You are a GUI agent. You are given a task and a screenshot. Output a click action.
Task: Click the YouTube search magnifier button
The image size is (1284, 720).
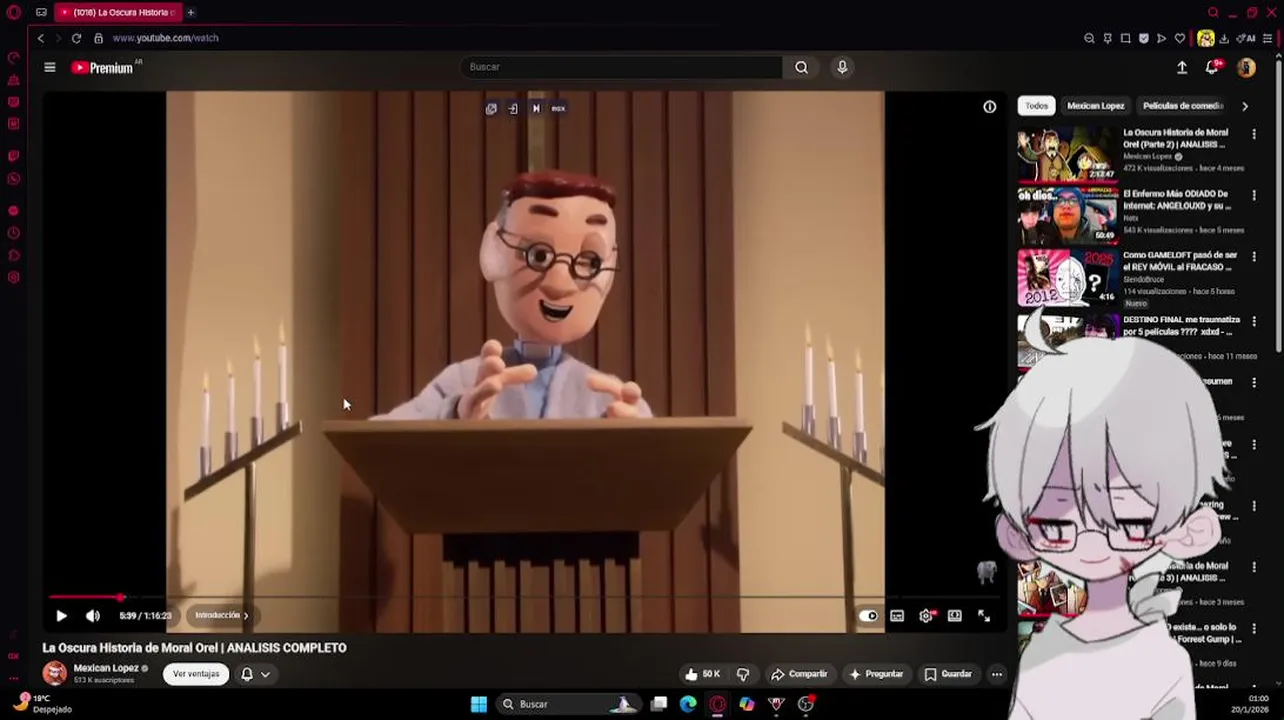[x=801, y=67]
